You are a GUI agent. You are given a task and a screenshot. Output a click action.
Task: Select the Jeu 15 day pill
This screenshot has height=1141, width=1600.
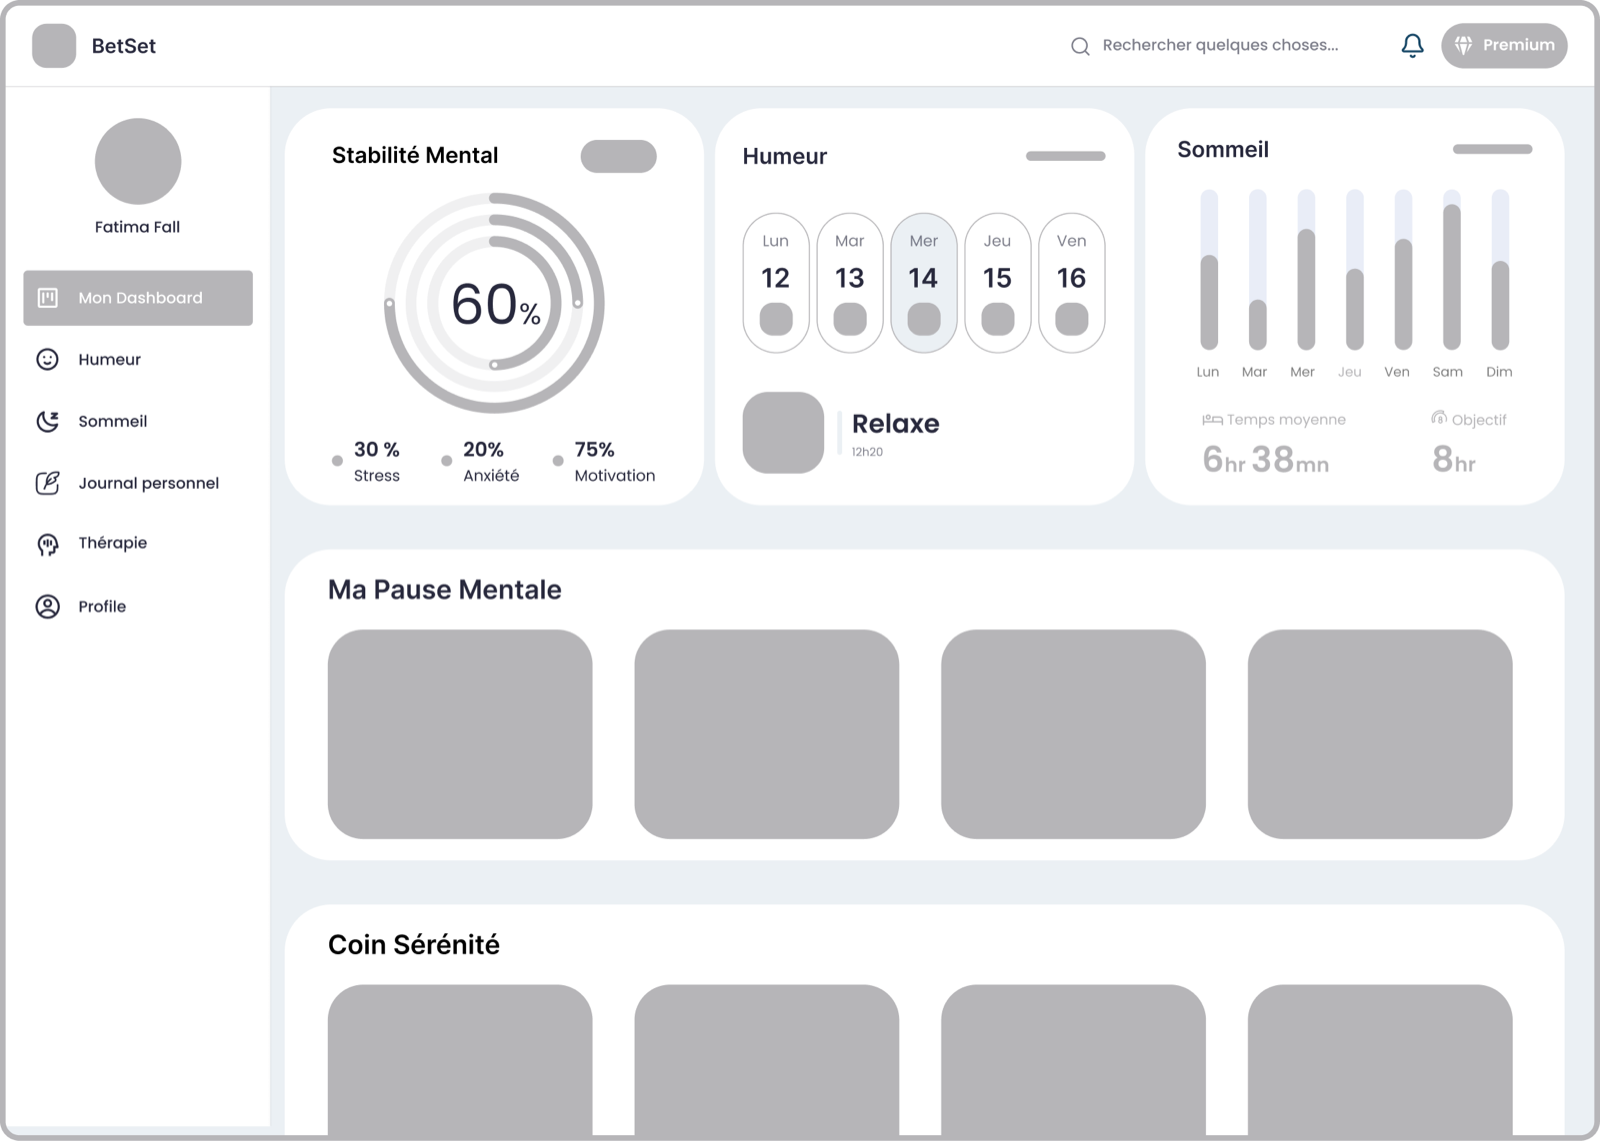point(998,283)
